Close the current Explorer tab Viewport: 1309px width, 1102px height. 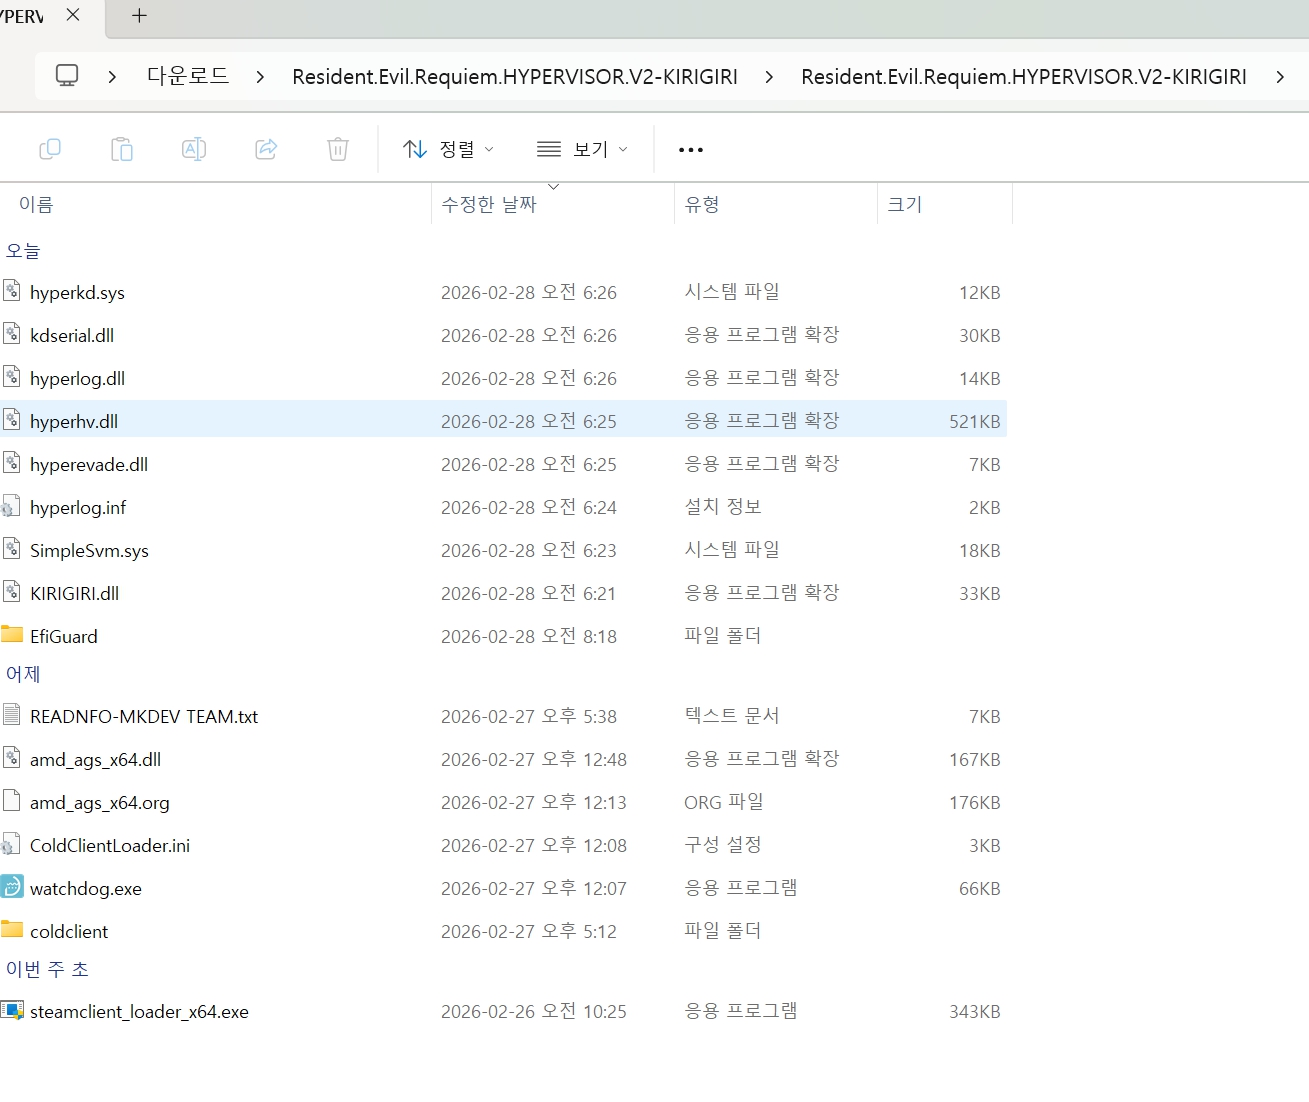pos(73,16)
